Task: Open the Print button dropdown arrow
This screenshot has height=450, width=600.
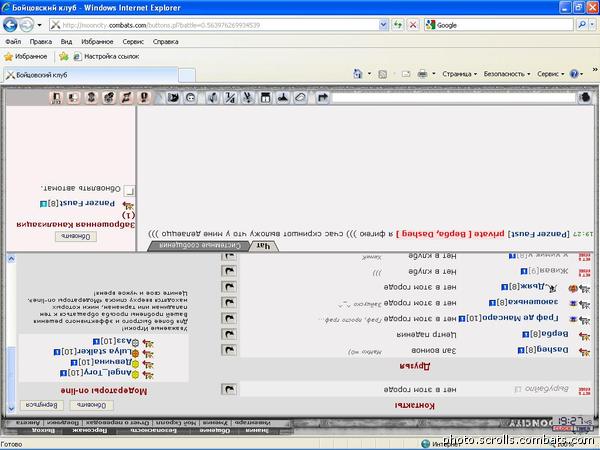Action: (433, 74)
